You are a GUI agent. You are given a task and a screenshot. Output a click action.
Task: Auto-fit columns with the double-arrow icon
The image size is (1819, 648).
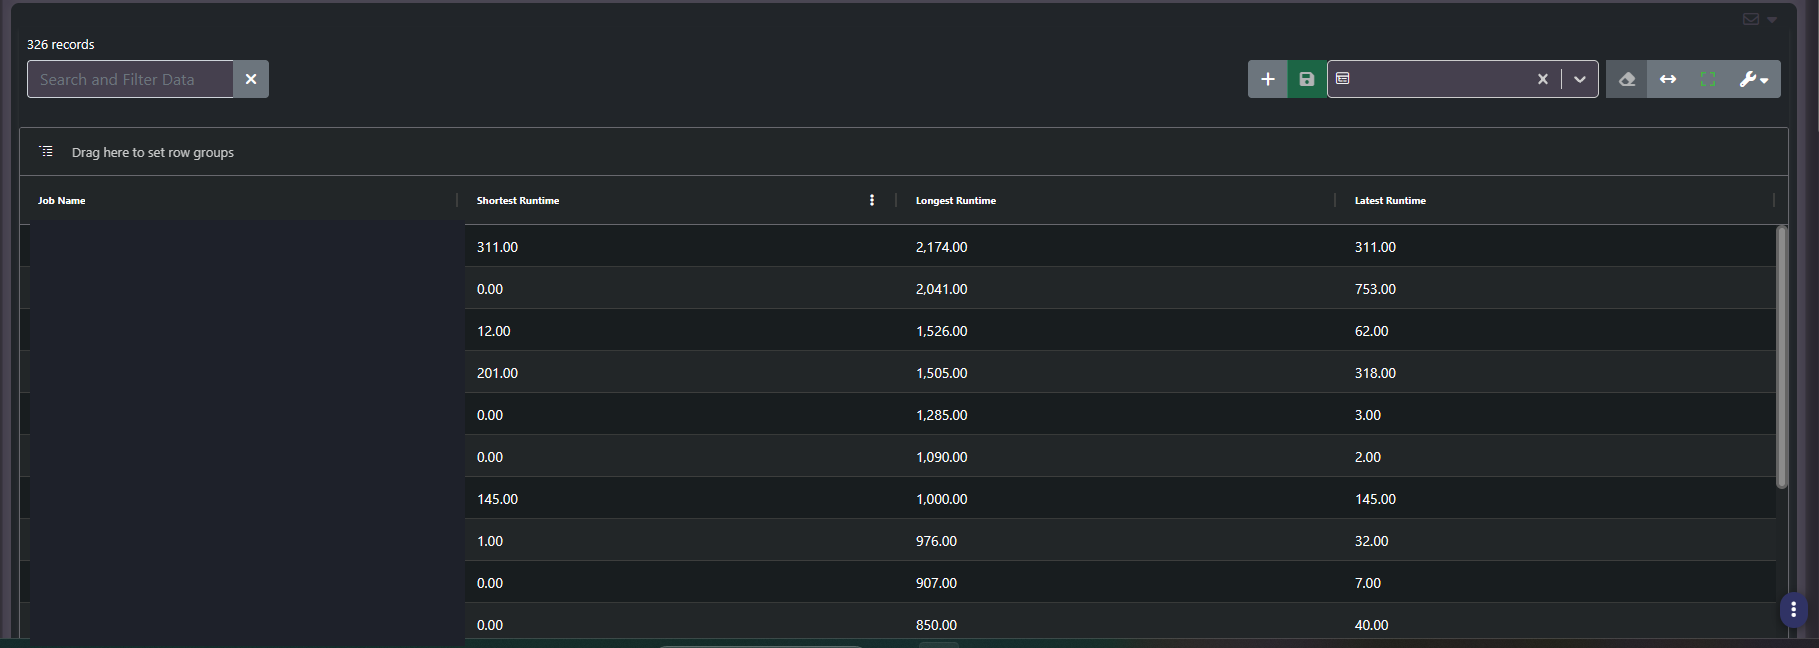pos(1668,79)
